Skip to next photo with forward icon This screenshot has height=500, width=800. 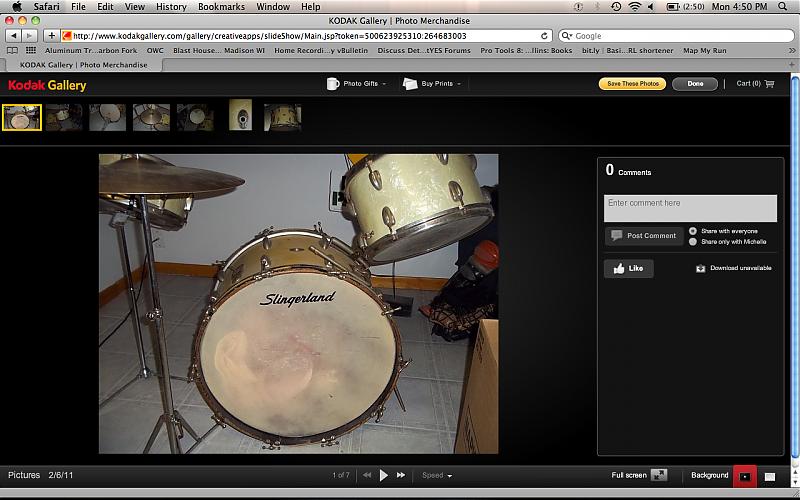401,475
